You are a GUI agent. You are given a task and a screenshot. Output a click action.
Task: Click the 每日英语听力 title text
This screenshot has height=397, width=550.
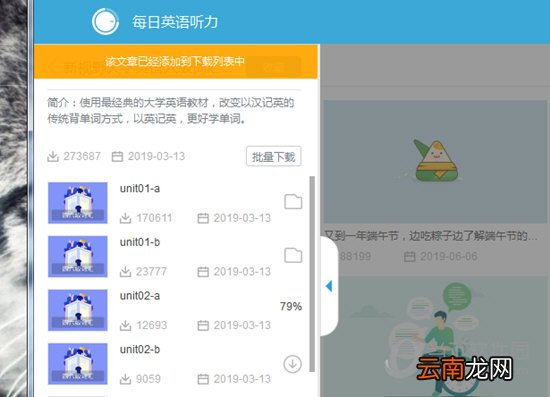tap(175, 22)
